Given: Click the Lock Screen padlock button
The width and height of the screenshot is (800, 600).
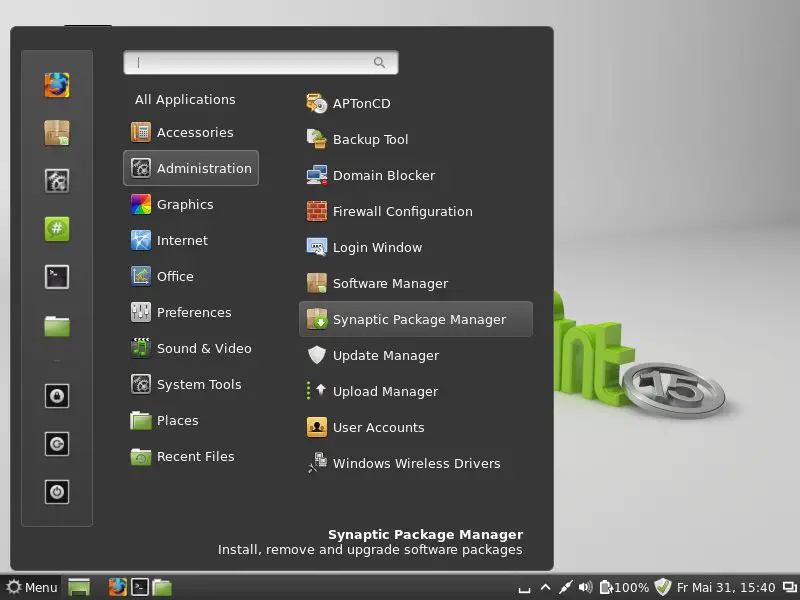Looking at the screenshot, I should coord(57,396).
